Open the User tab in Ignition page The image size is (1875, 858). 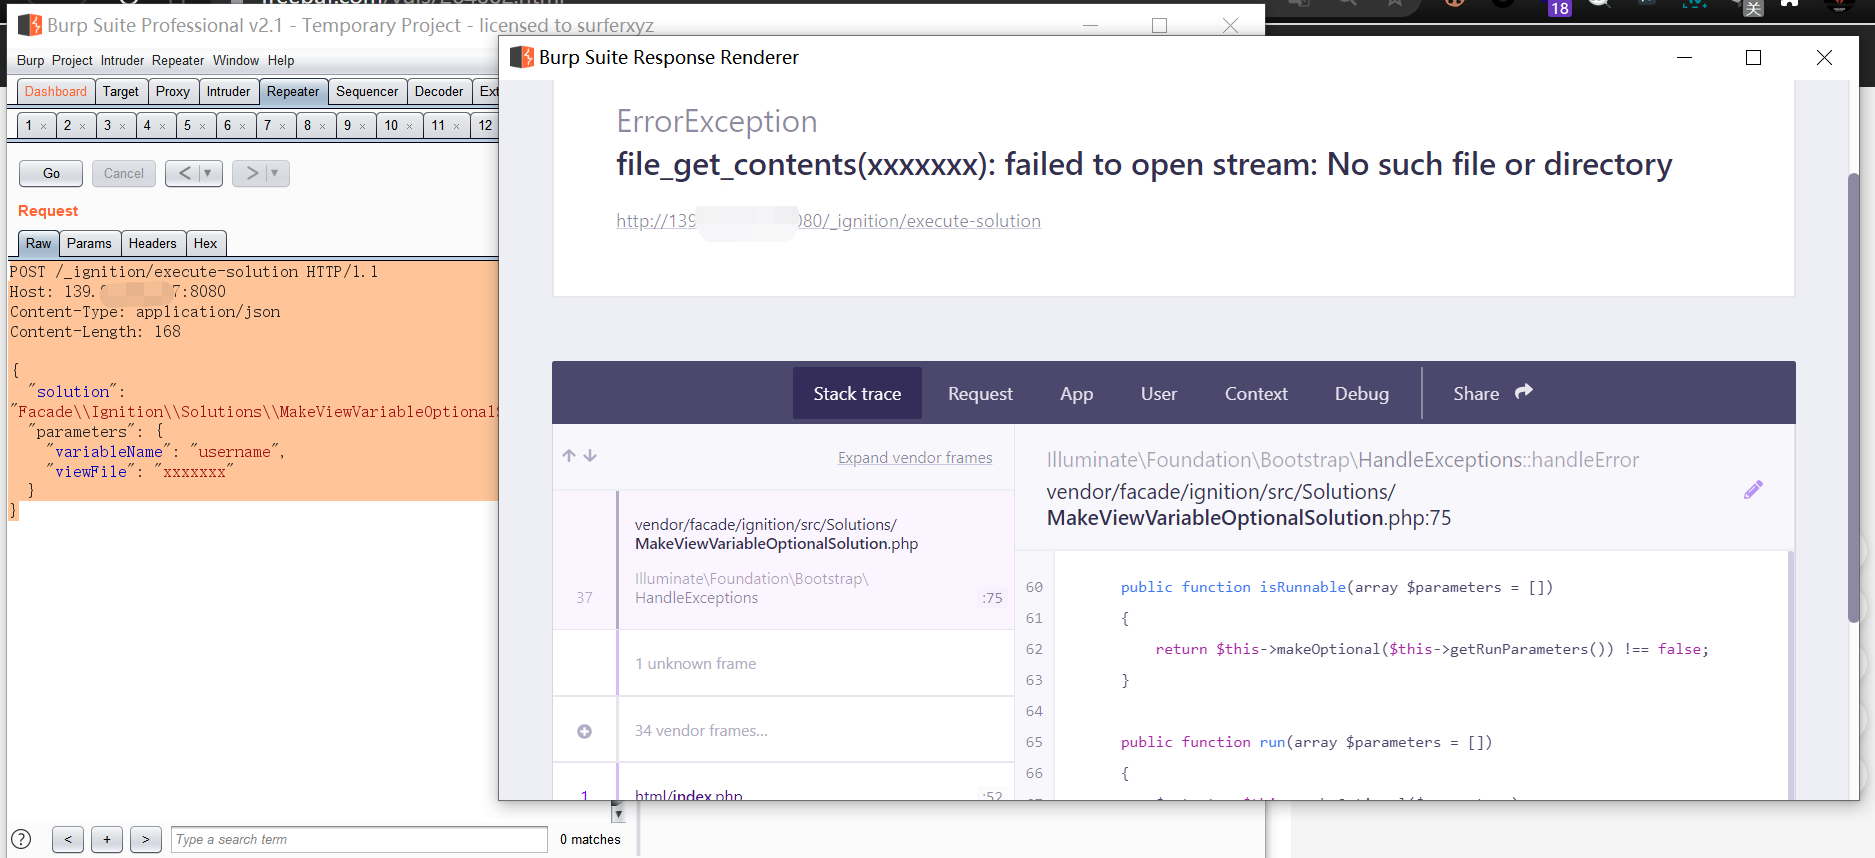pyautogui.click(x=1159, y=393)
